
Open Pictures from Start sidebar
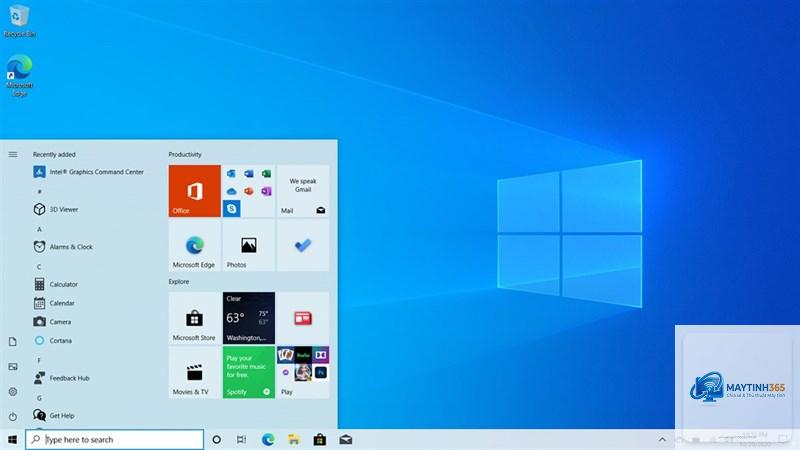click(x=13, y=366)
